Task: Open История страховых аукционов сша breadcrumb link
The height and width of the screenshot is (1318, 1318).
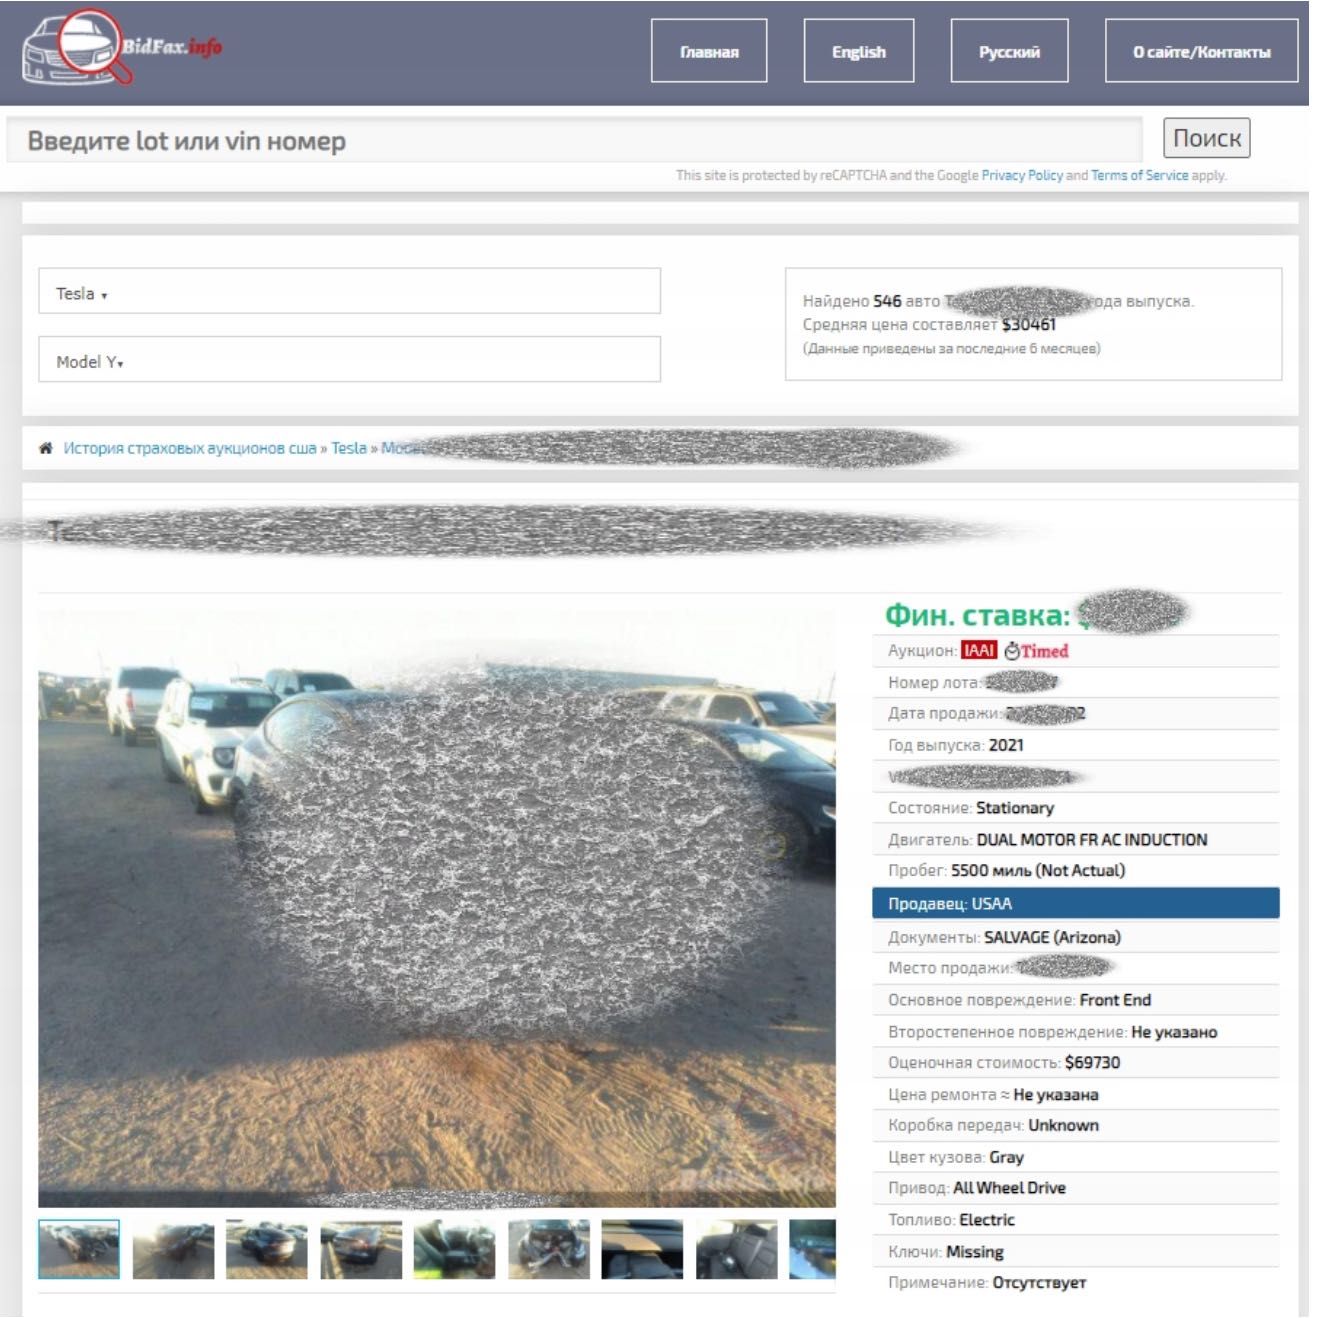Action: pyautogui.click(x=189, y=448)
